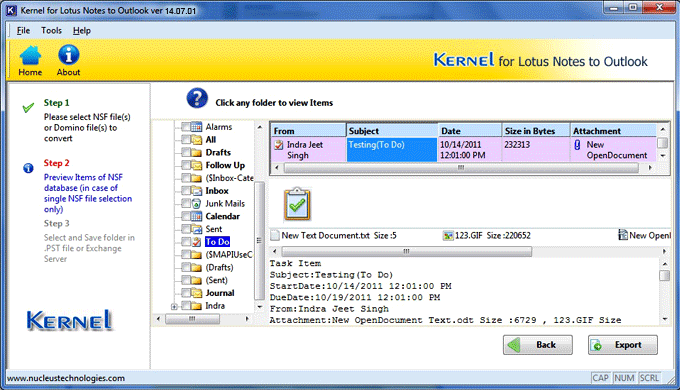680x390 pixels.
Task: Expand the Indra folder tree node
Action: pyautogui.click(x=174, y=306)
